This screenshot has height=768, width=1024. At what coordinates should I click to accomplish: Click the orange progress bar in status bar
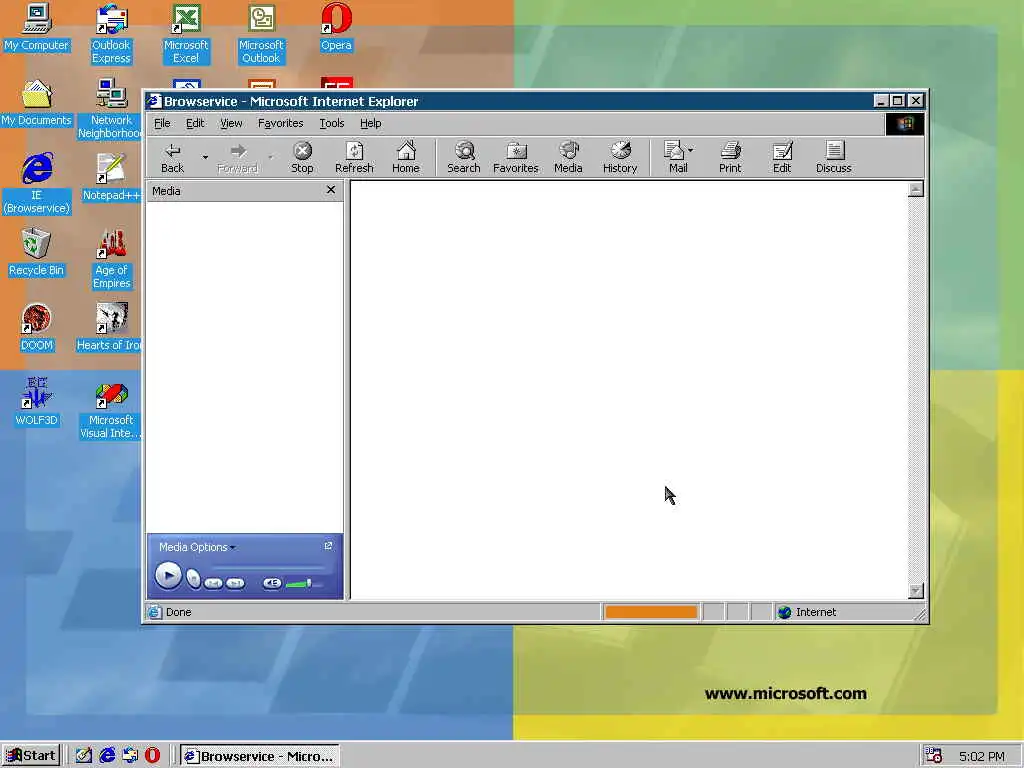click(x=651, y=612)
